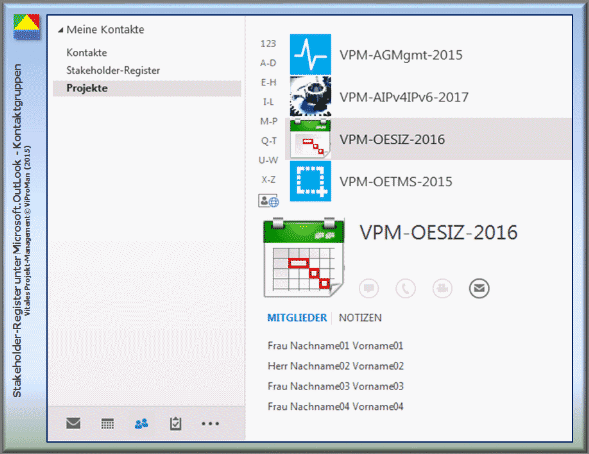Select the Projekte folder
589x454 pixels.
147,88
